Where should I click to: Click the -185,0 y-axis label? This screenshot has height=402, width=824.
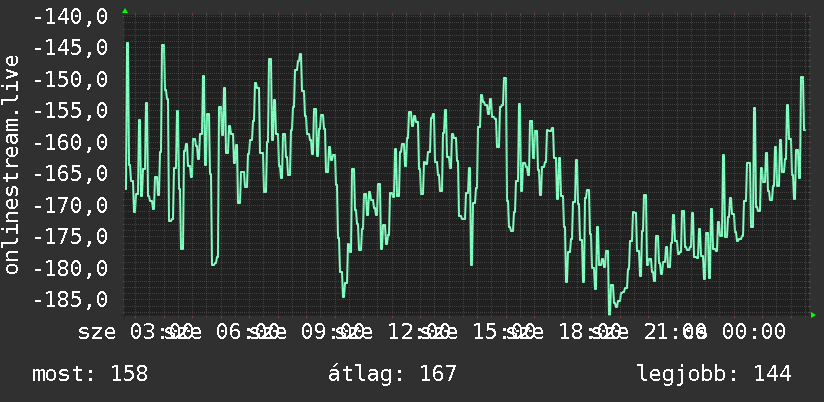[x=70, y=300]
